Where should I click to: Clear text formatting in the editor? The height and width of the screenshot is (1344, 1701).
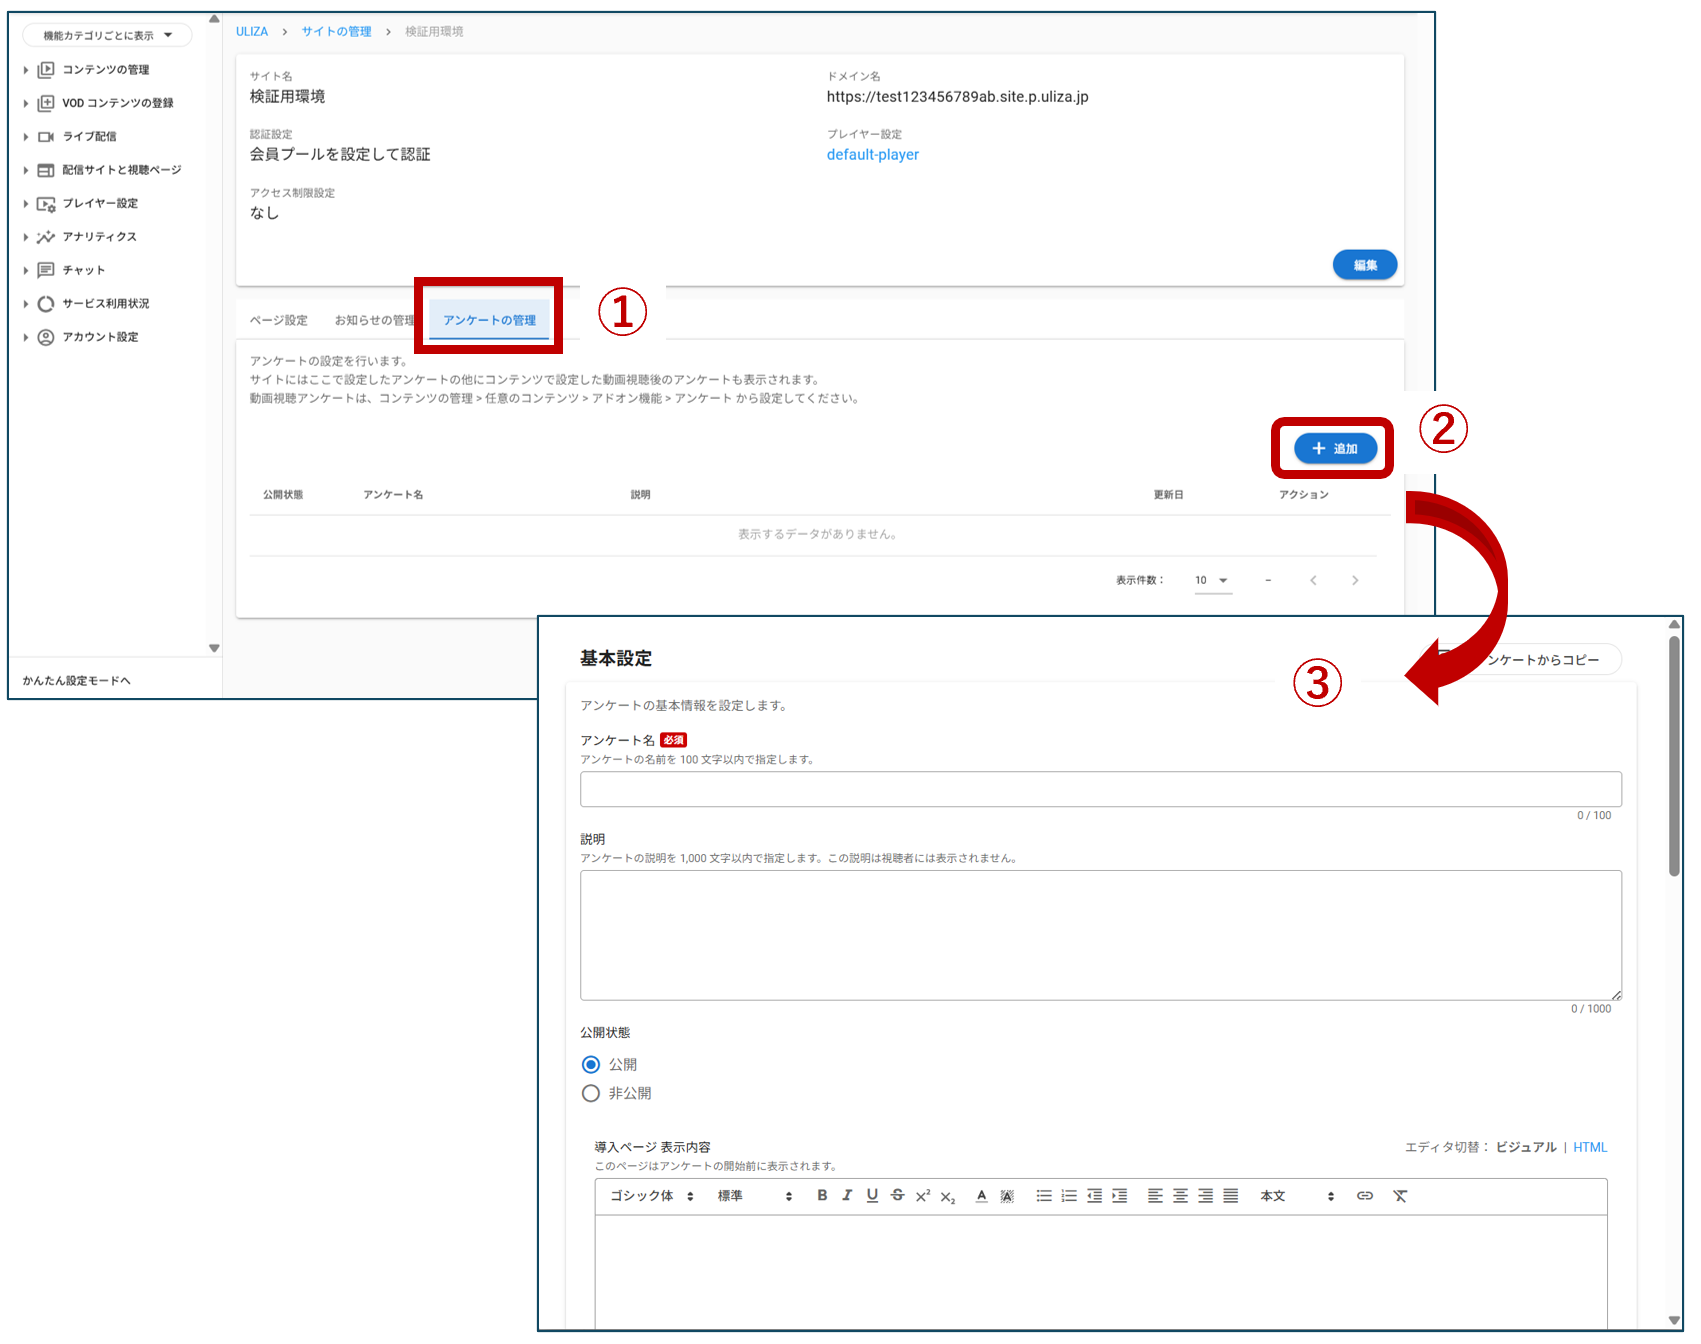[1400, 1196]
